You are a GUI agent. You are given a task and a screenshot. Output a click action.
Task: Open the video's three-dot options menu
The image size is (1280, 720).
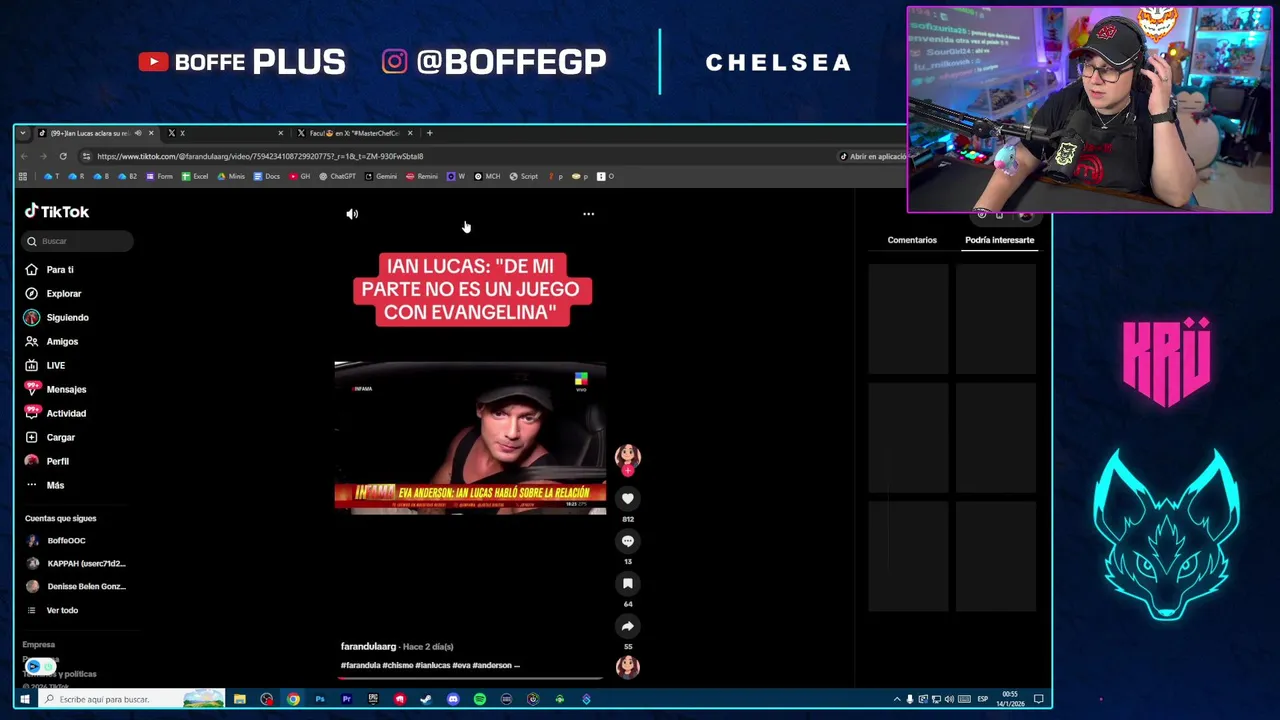point(588,214)
